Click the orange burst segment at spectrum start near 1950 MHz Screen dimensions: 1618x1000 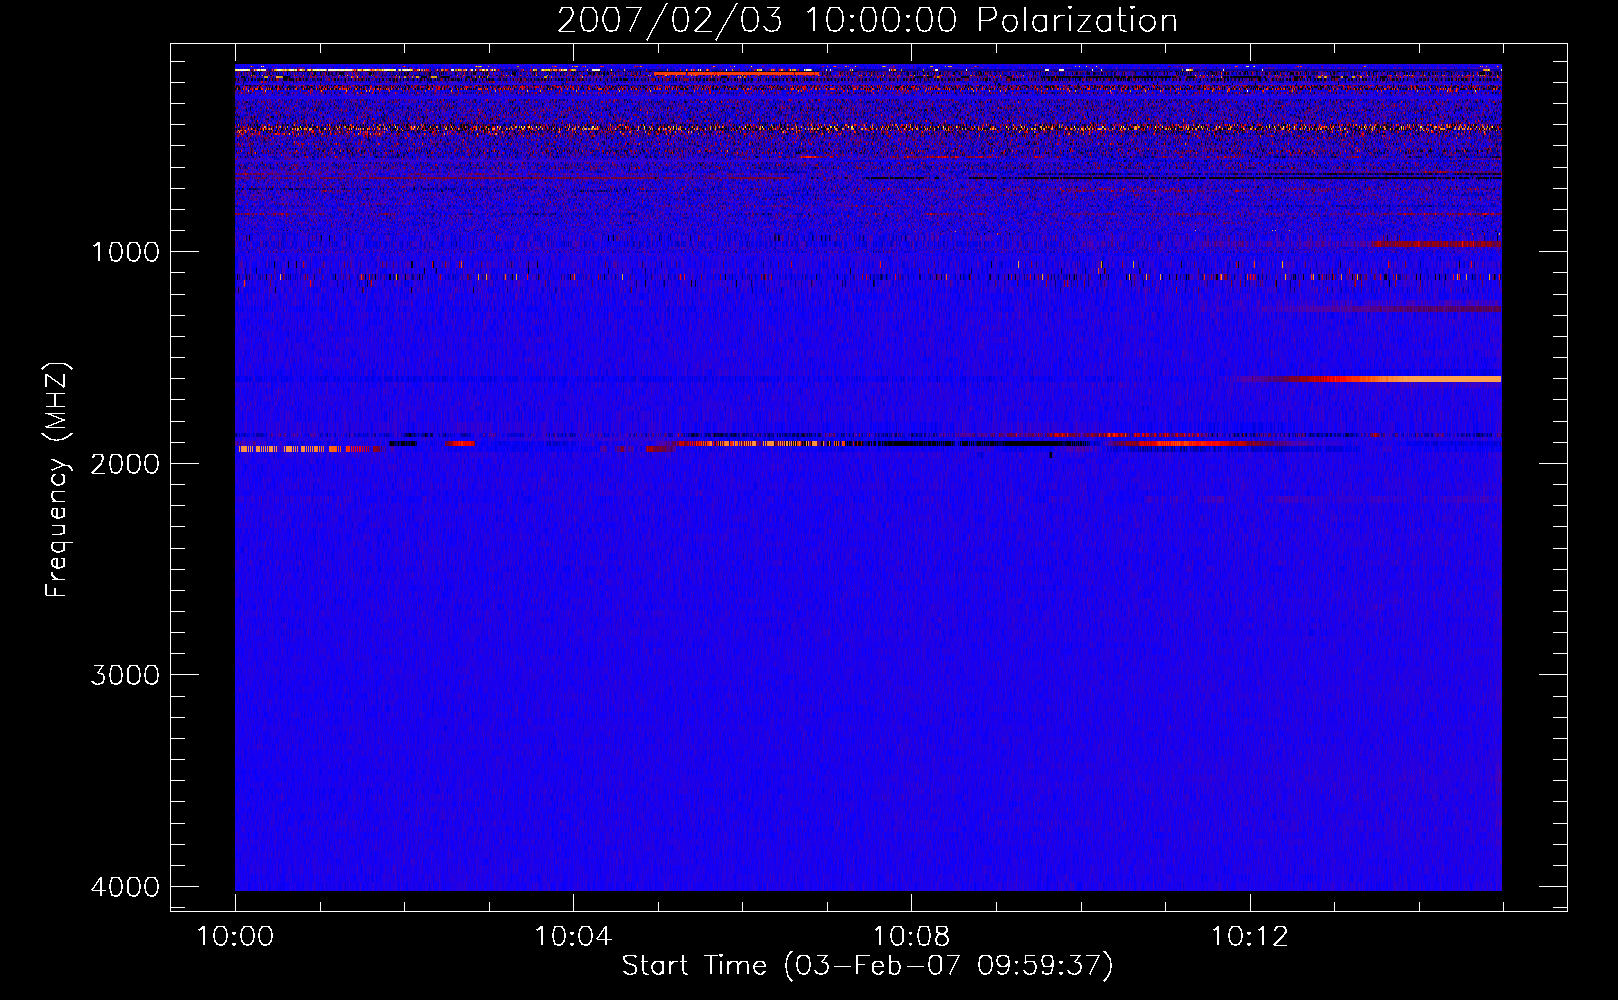click(x=309, y=449)
